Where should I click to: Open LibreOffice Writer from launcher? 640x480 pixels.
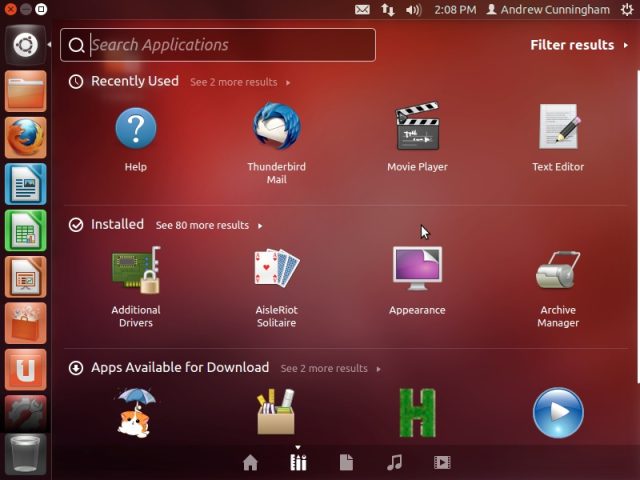(x=25, y=184)
